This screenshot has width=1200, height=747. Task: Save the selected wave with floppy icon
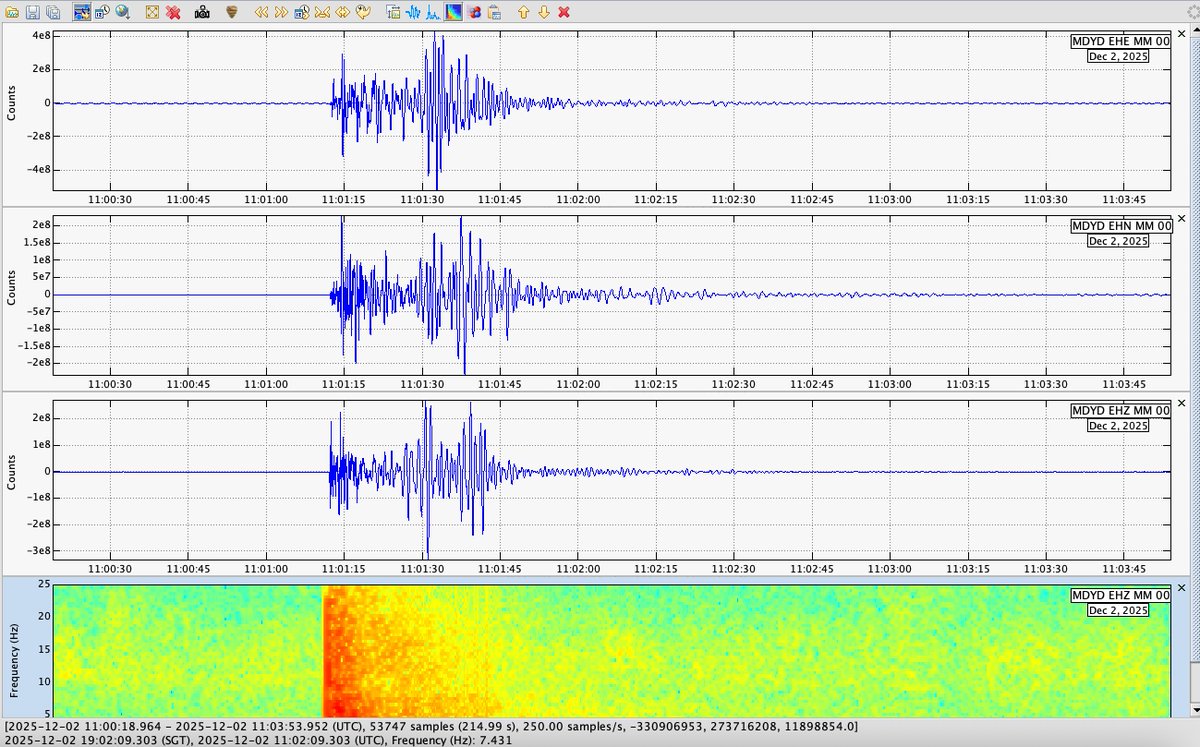pos(33,12)
